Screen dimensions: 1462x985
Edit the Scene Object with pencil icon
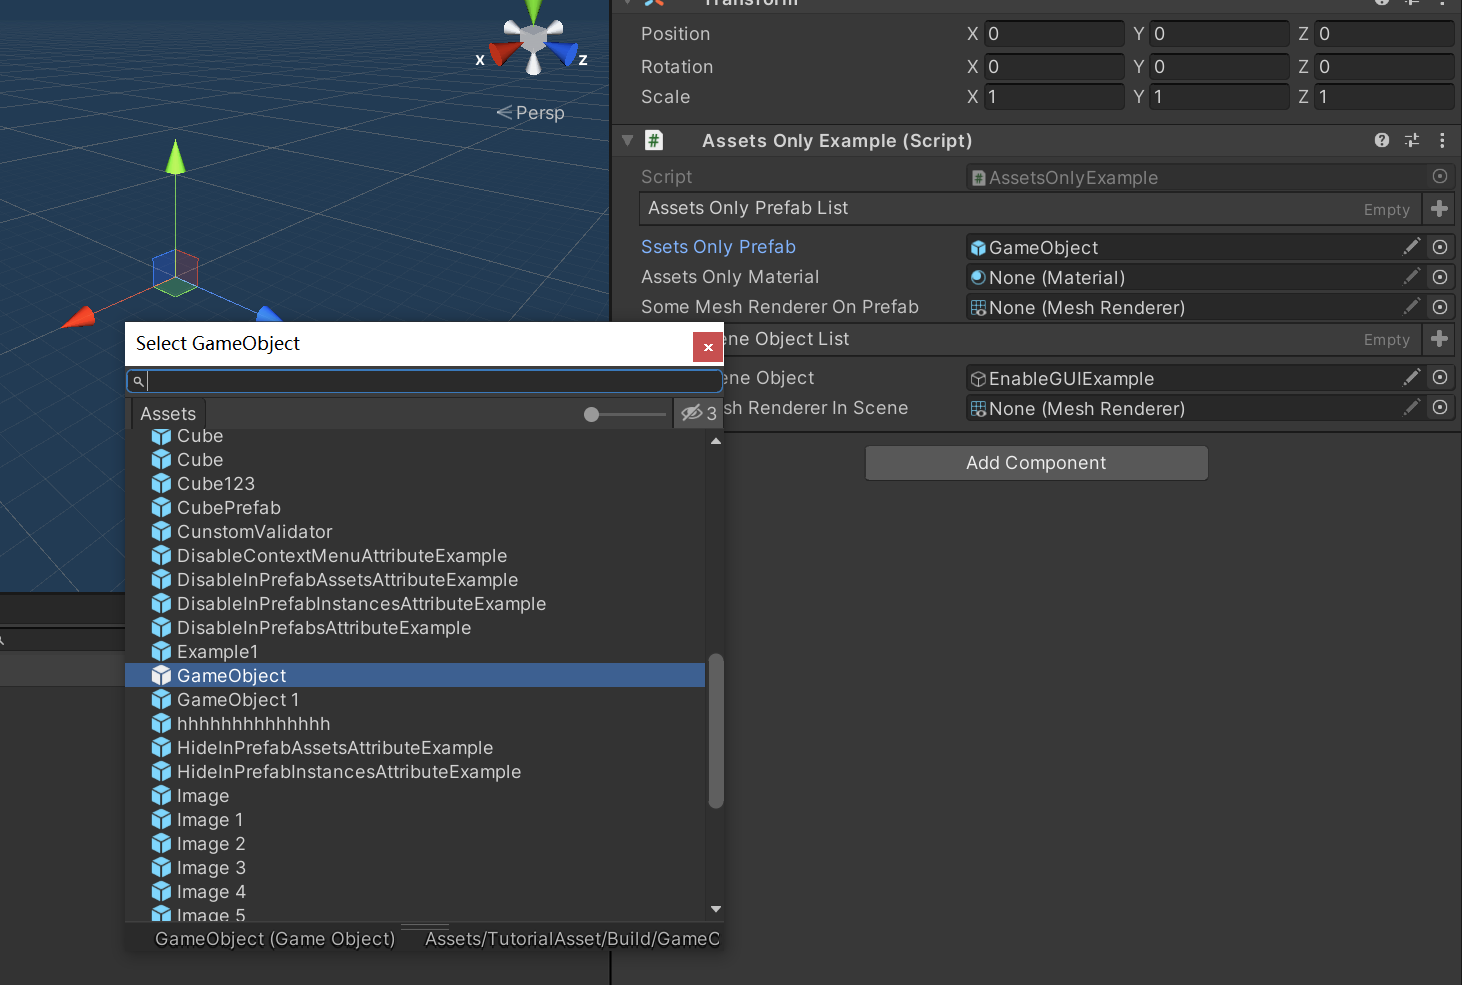click(x=1412, y=377)
